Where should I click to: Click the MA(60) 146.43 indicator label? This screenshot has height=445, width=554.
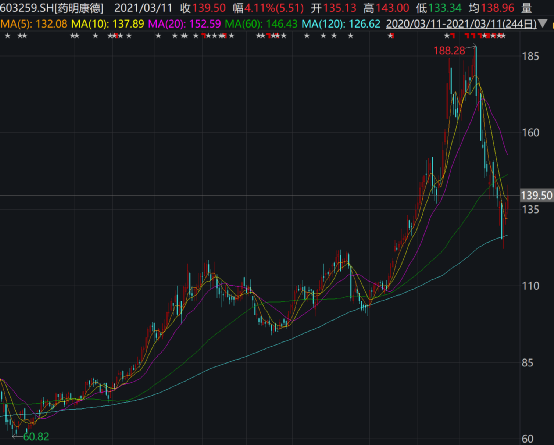(x=261, y=24)
